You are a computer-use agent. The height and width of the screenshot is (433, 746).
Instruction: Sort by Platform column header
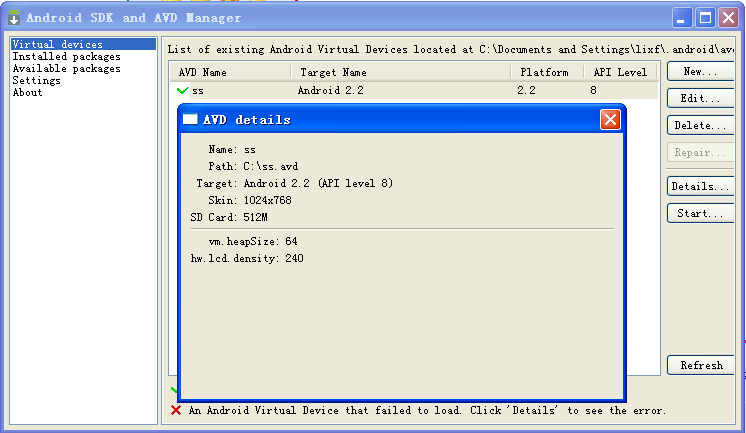[547, 72]
